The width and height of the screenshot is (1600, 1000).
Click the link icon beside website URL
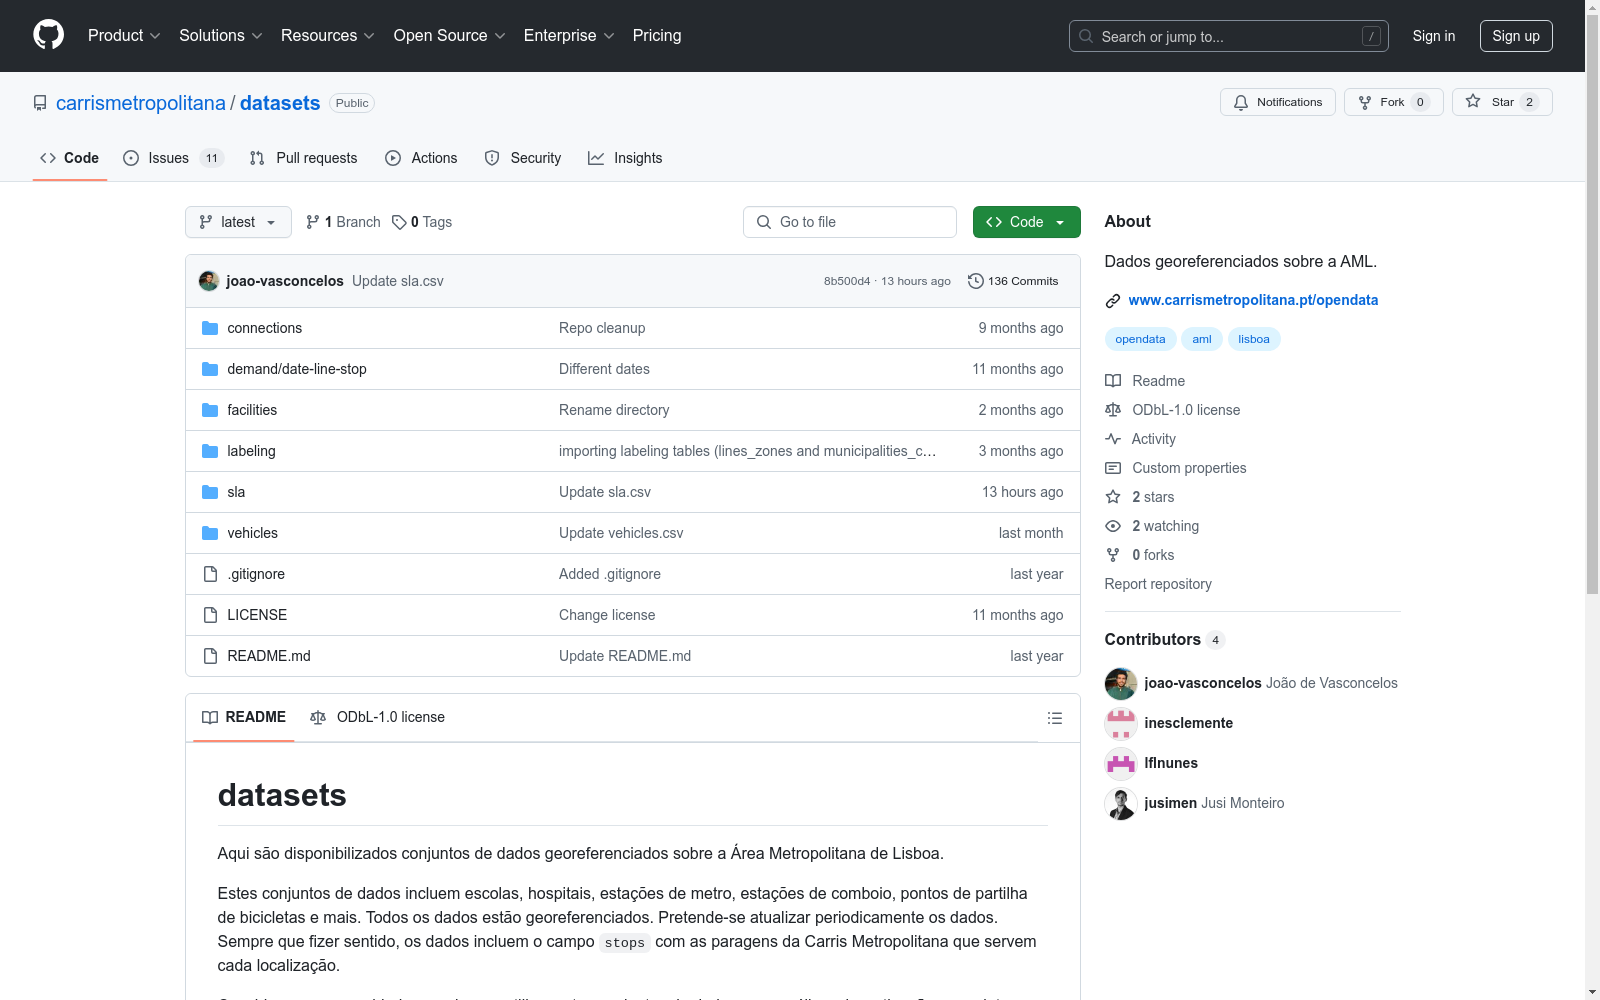(1113, 301)
